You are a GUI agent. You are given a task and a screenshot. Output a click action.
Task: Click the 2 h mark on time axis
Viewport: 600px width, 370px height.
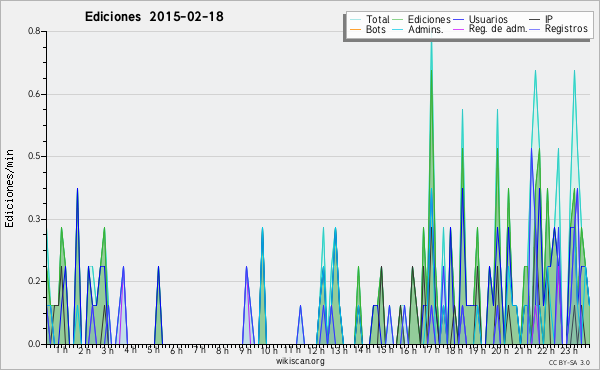[x=84, y=350]
